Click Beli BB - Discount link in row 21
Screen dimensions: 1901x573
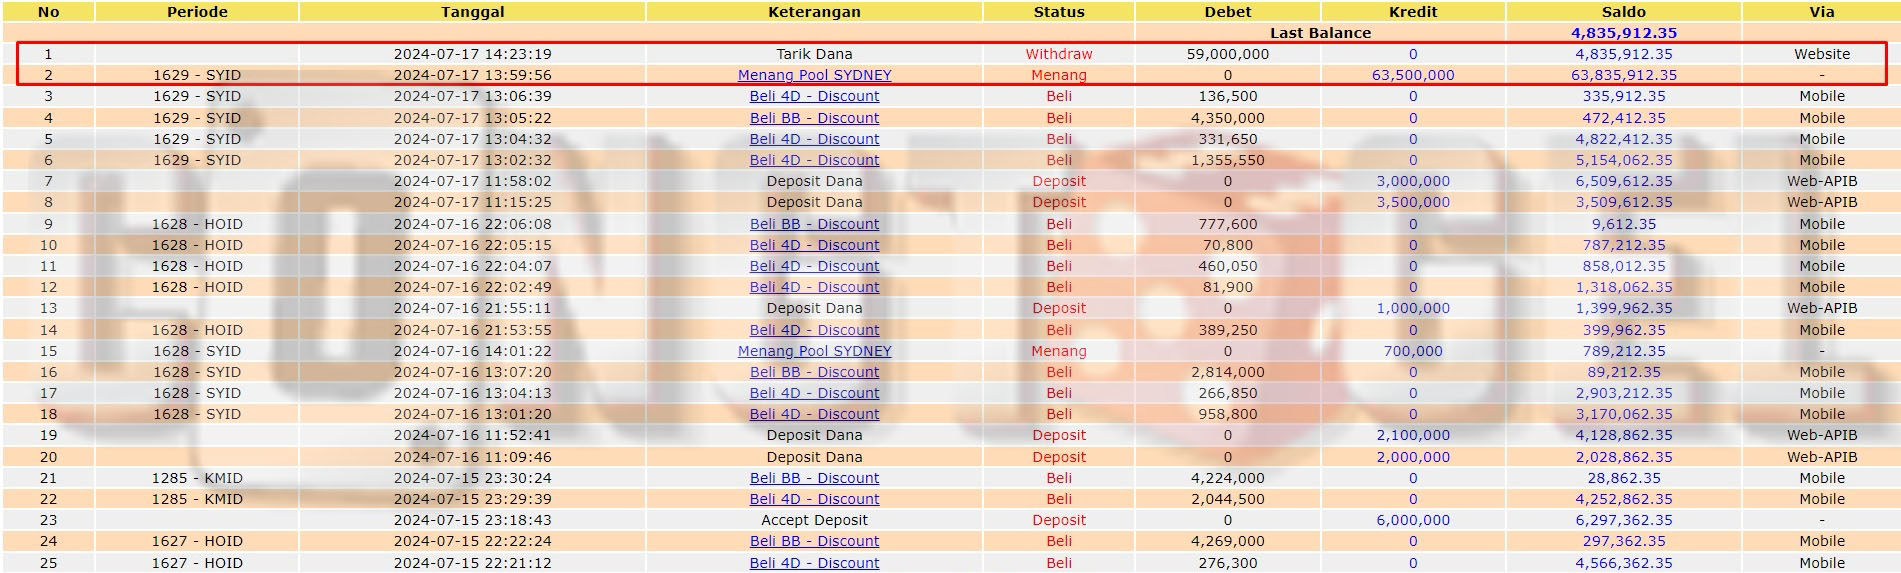point(814,478)
